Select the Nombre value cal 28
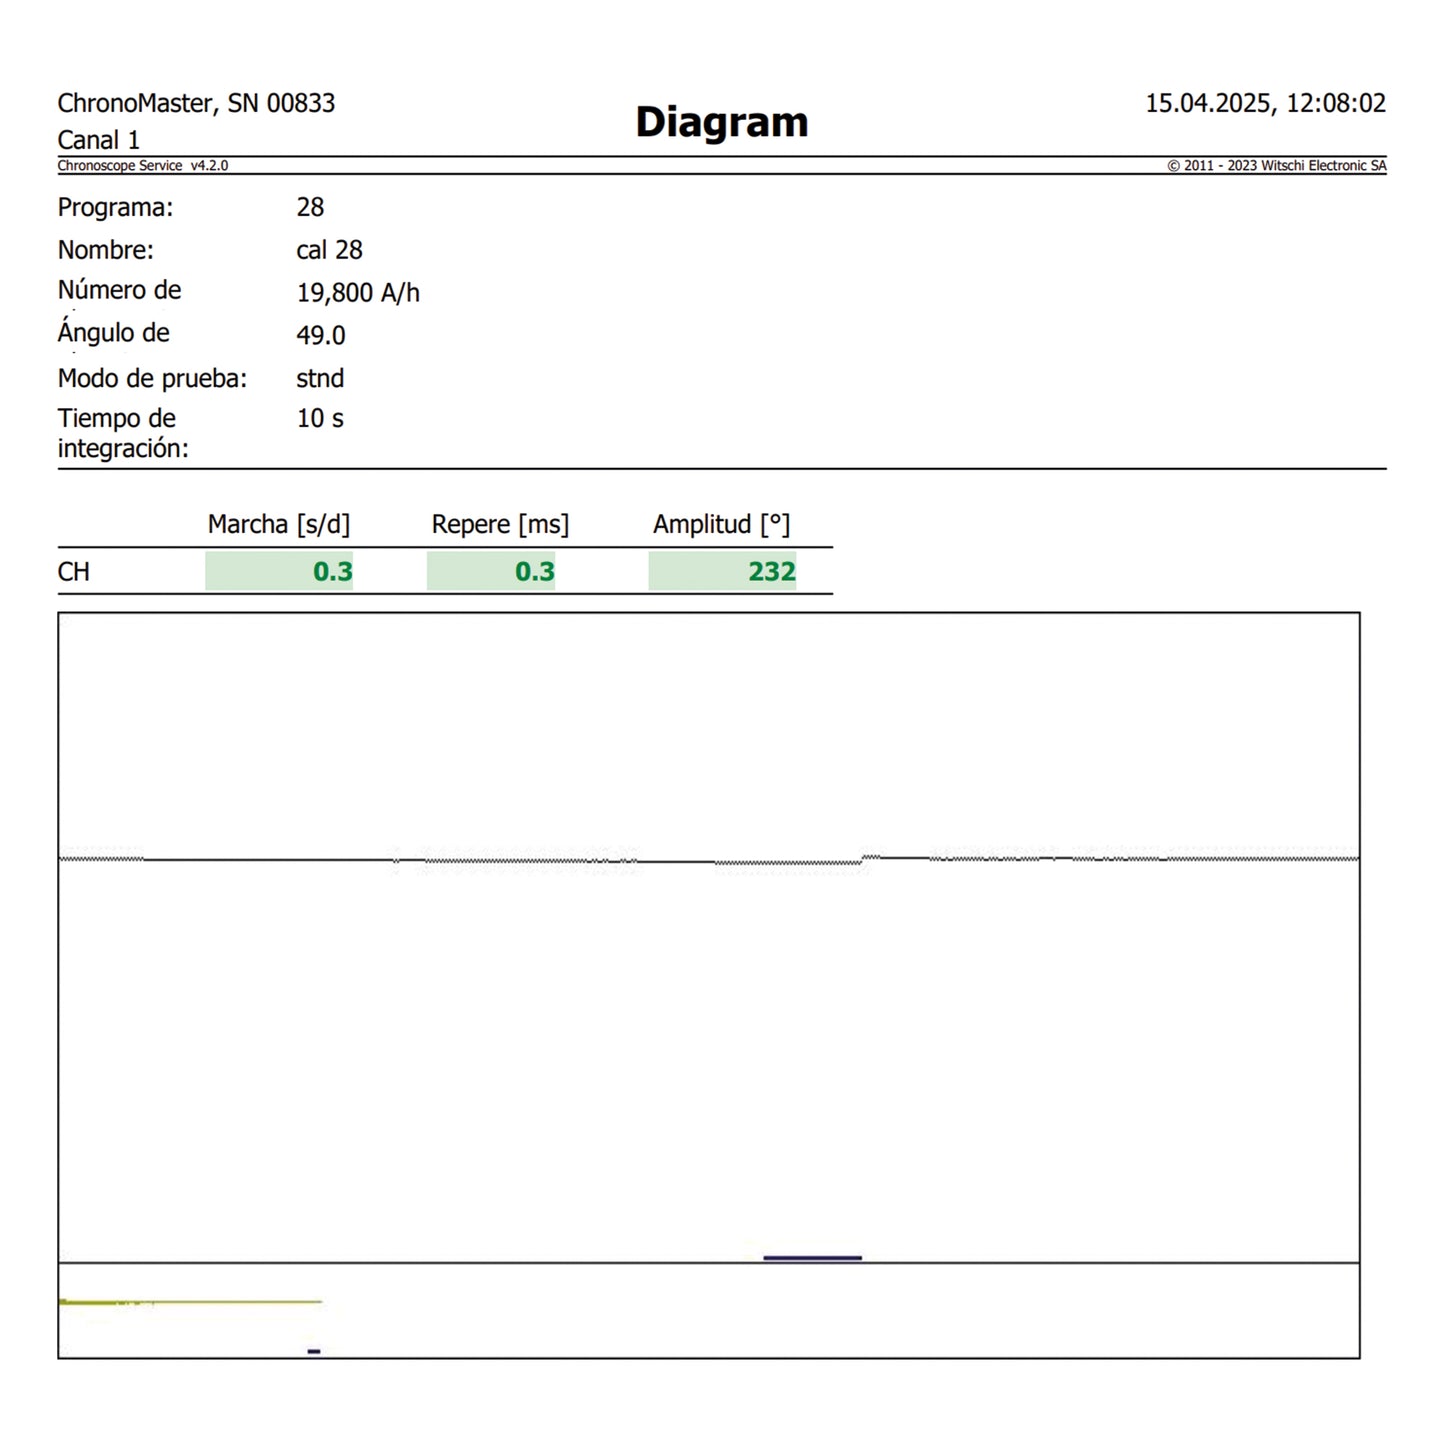This screenshot has width=1445, height=1445. (329, 250)
